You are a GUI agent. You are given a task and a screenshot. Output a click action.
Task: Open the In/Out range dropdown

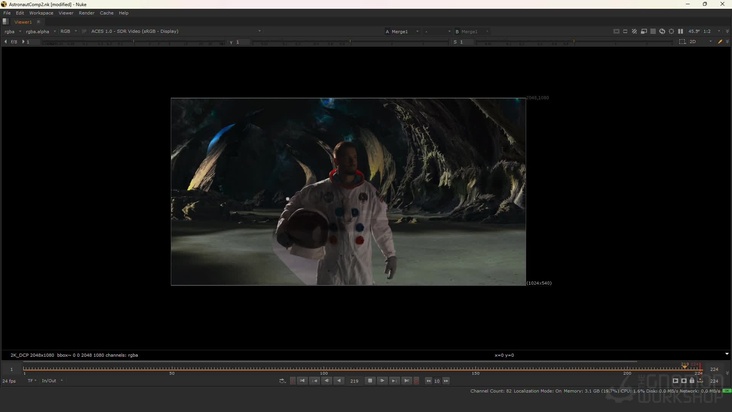[52, 381]
